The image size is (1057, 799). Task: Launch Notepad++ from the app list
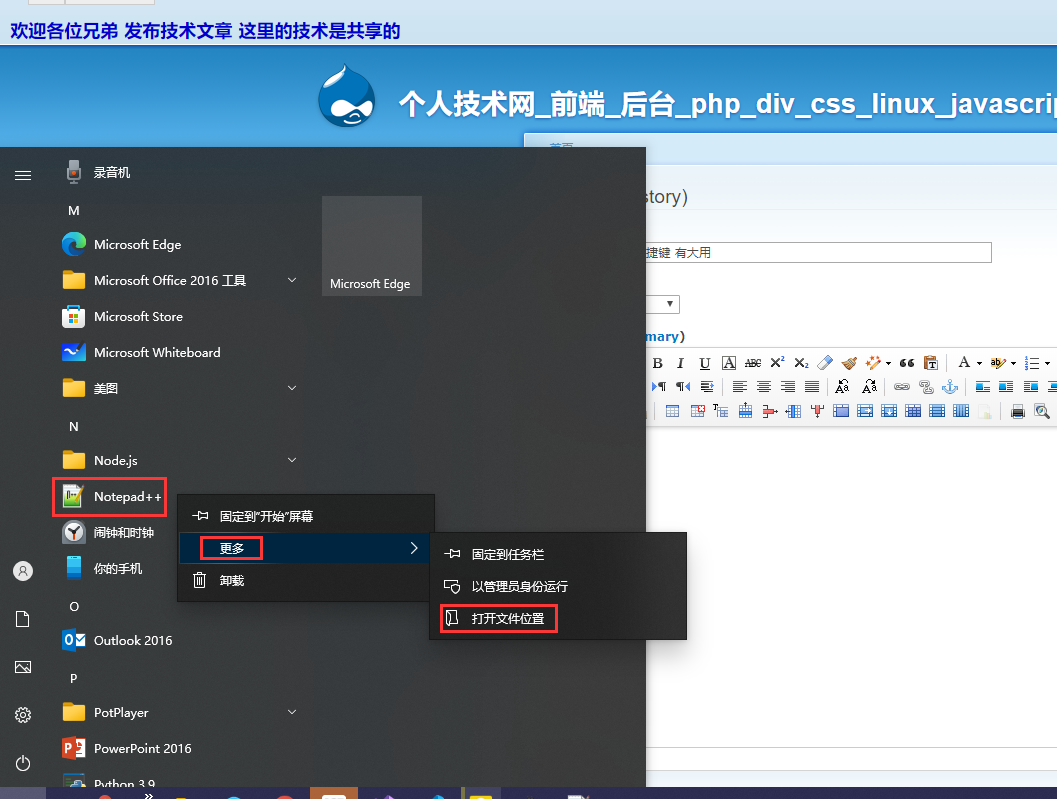(111, 497)
